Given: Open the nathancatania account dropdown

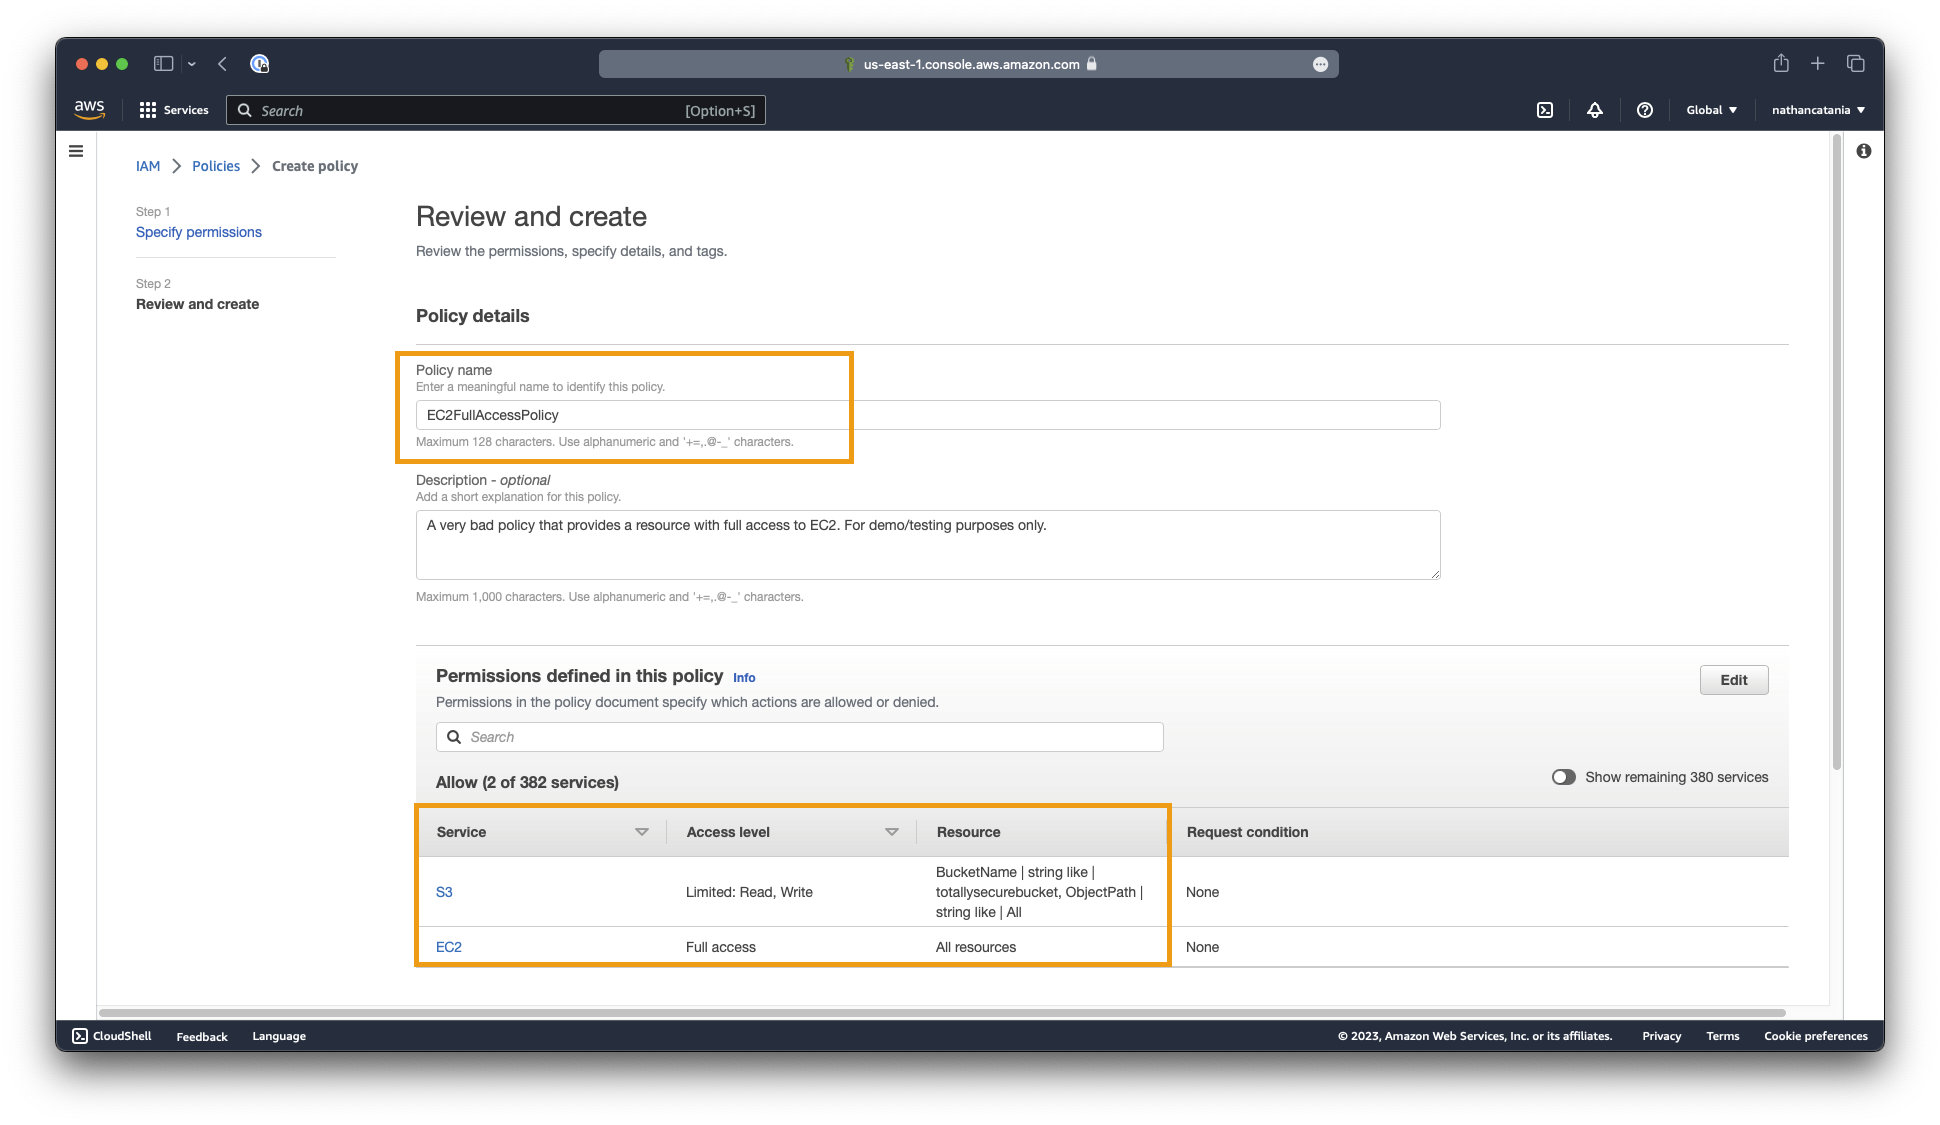Looking at the screenshot, I should click(x=1817, y=110).
